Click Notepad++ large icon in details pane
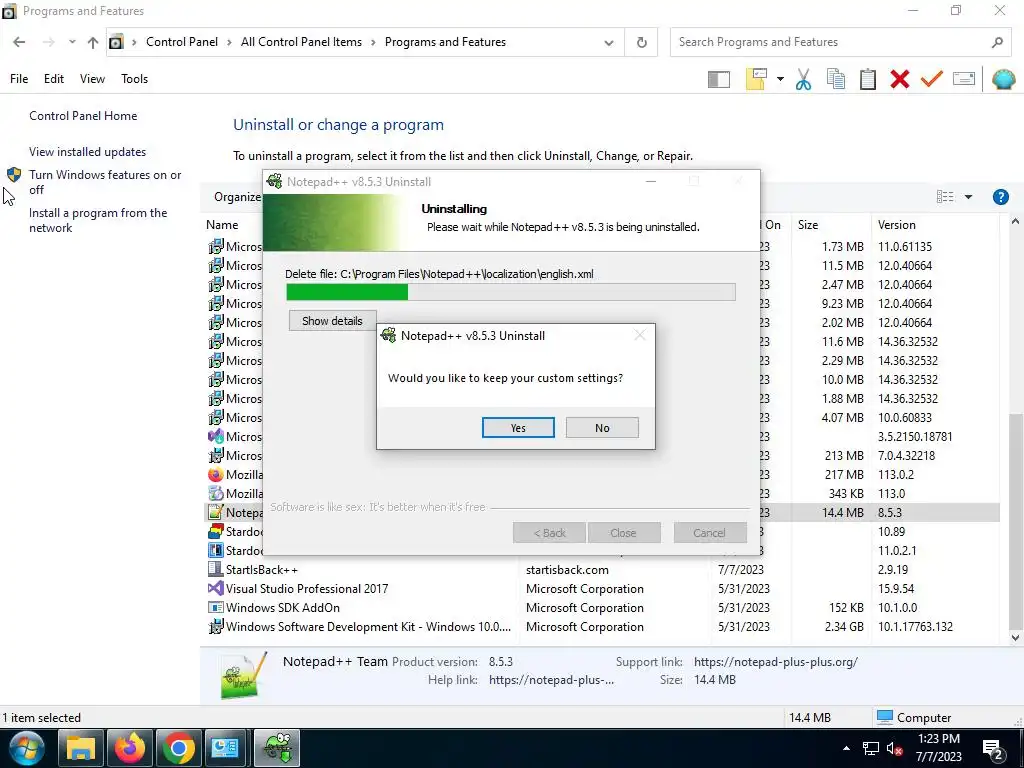Viewport: 1024px width, 768px height. [x=243, y=676]
